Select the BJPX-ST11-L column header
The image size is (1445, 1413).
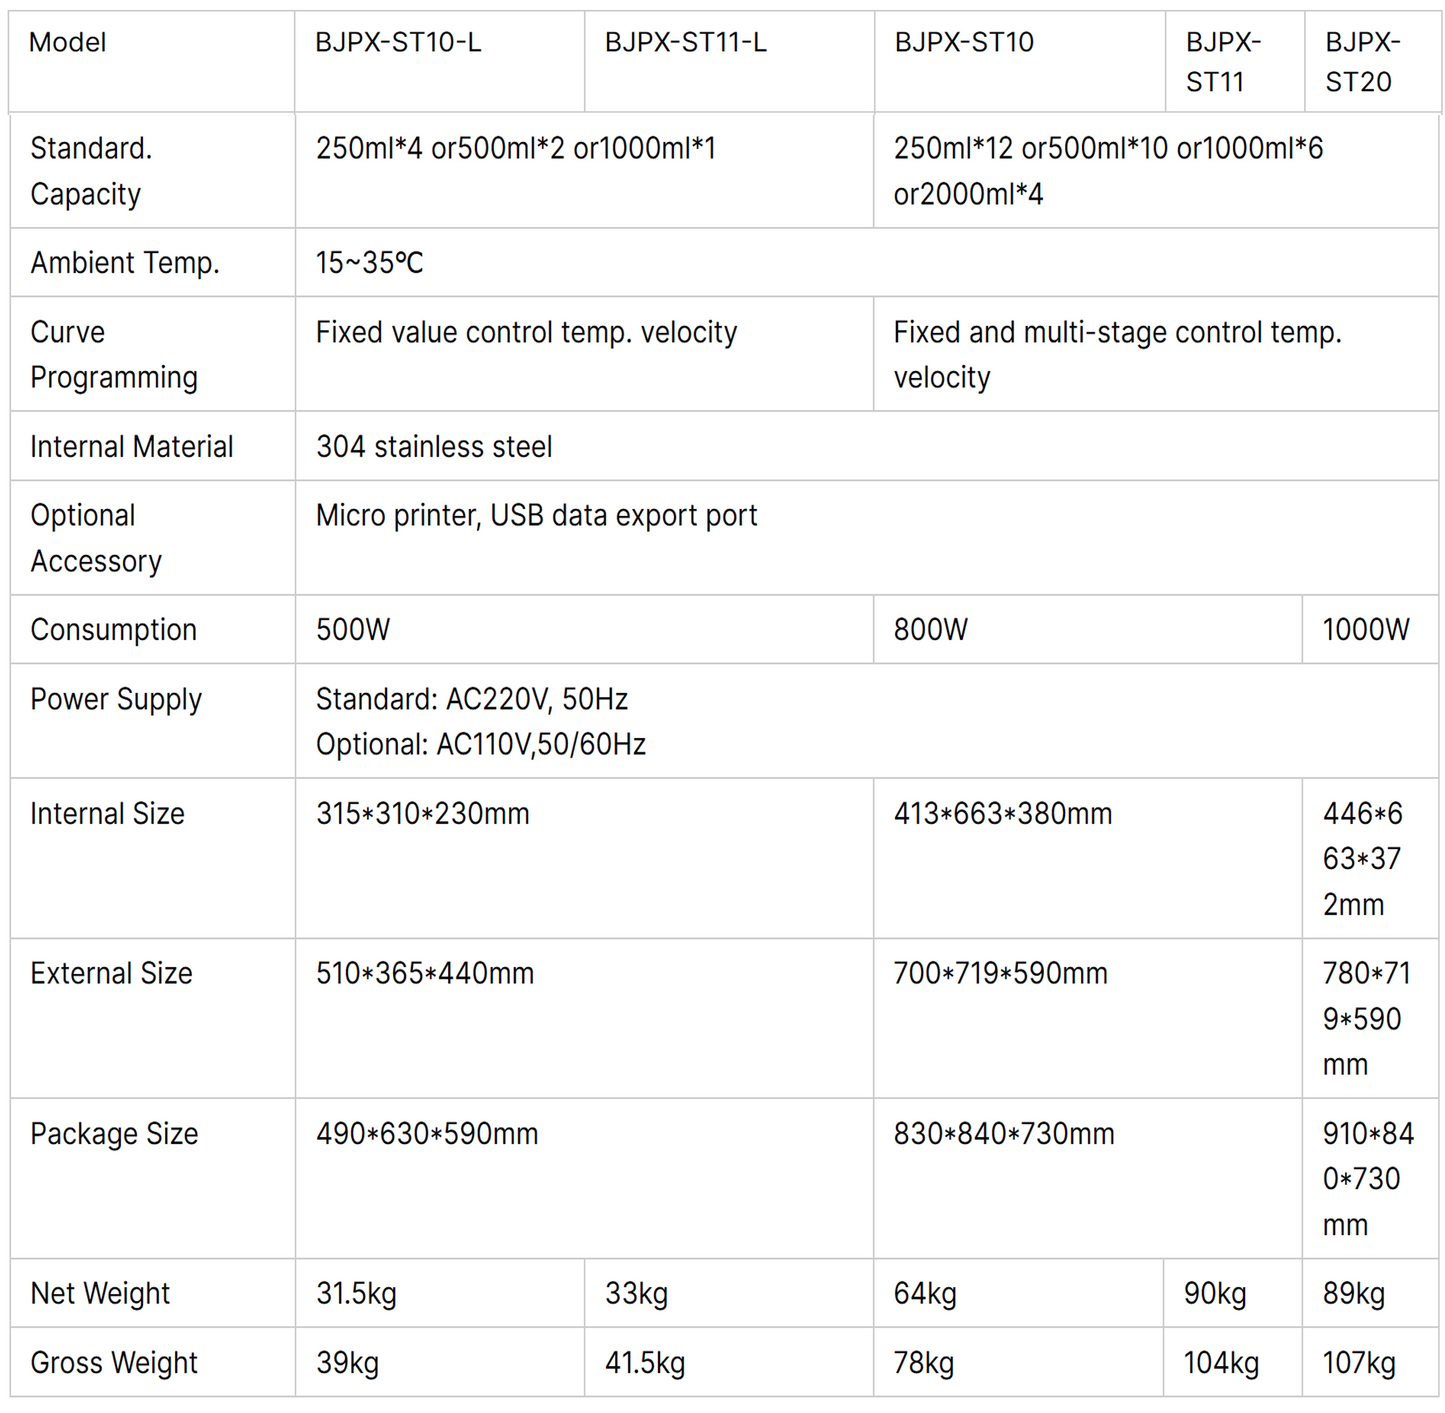pyautogui.click(x=686, y=43)
